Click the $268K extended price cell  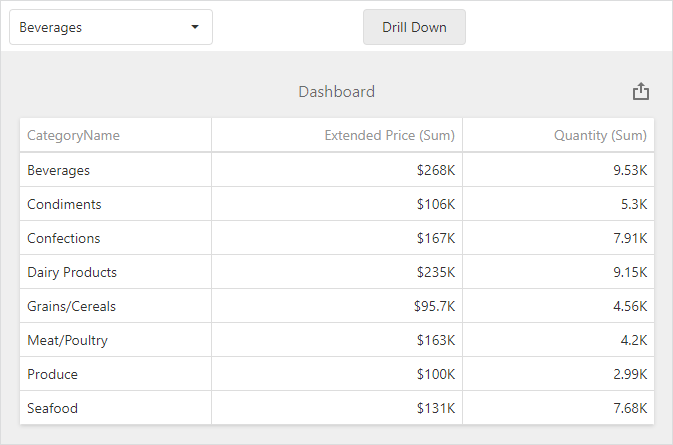tap(436, 170)
